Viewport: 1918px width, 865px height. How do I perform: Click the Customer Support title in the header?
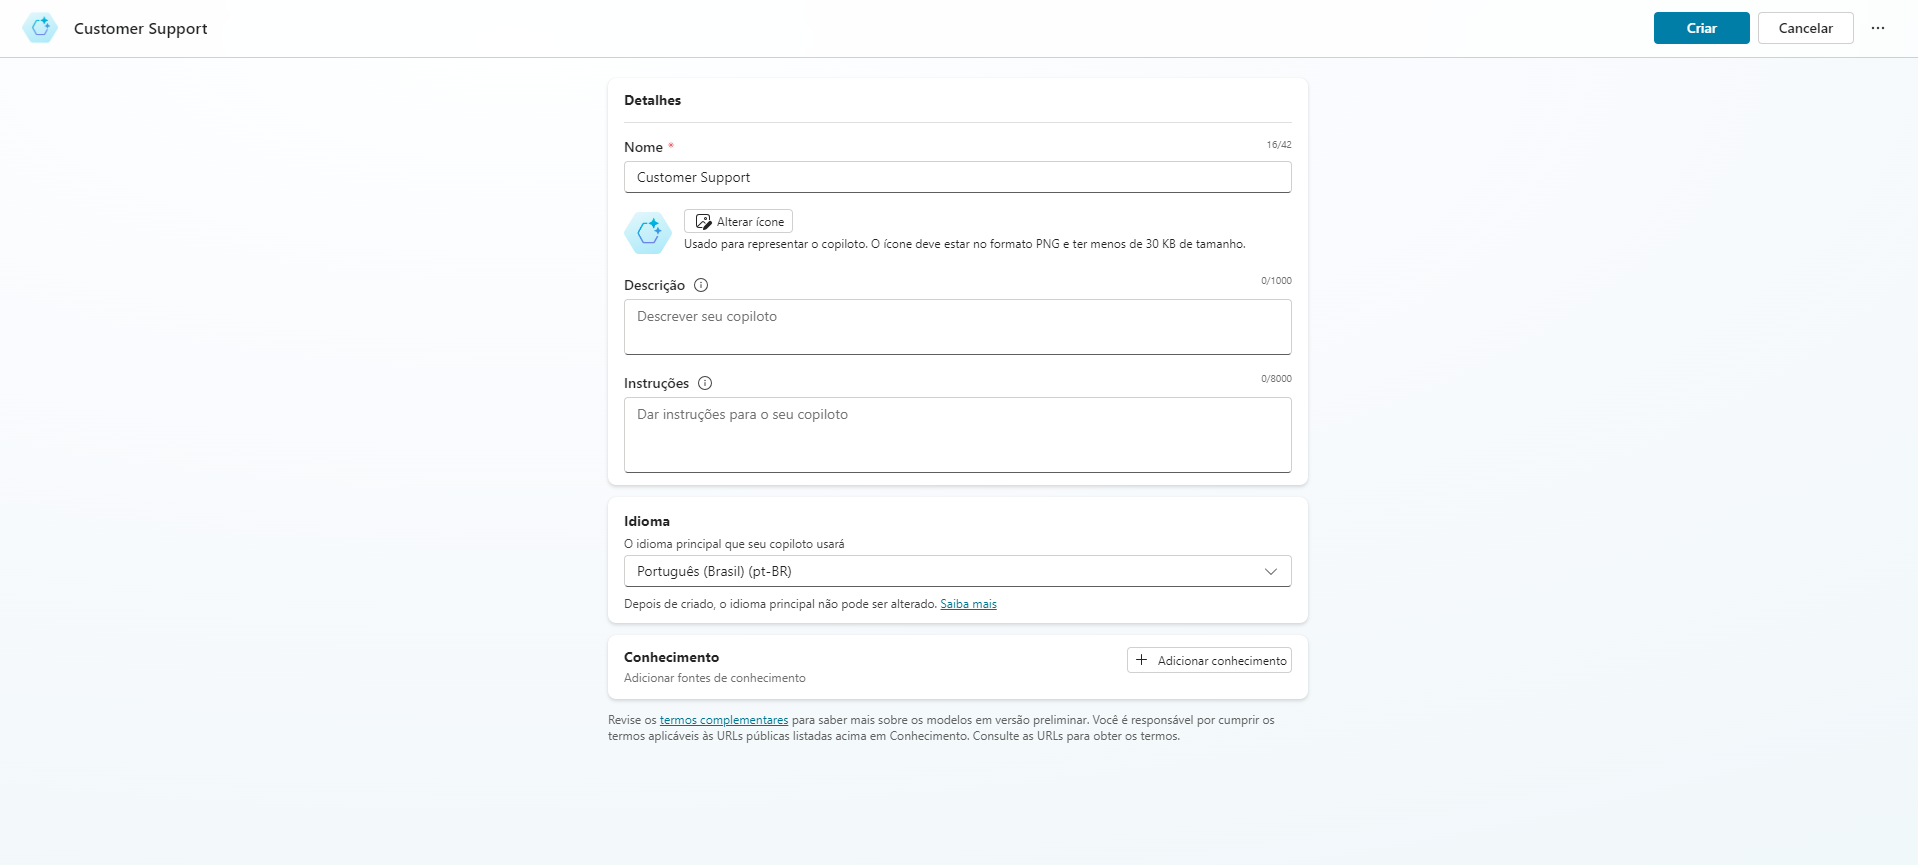click(141, 28)
